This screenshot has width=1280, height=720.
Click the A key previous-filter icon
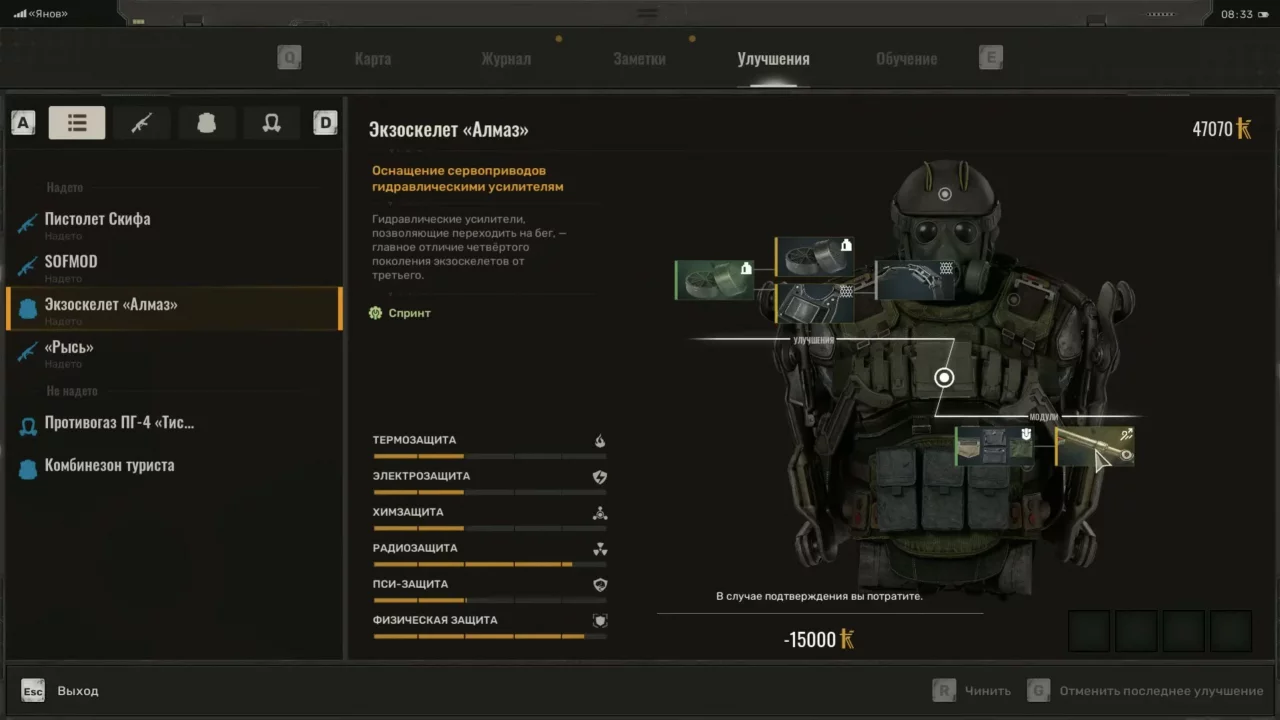tap(23, 123)
